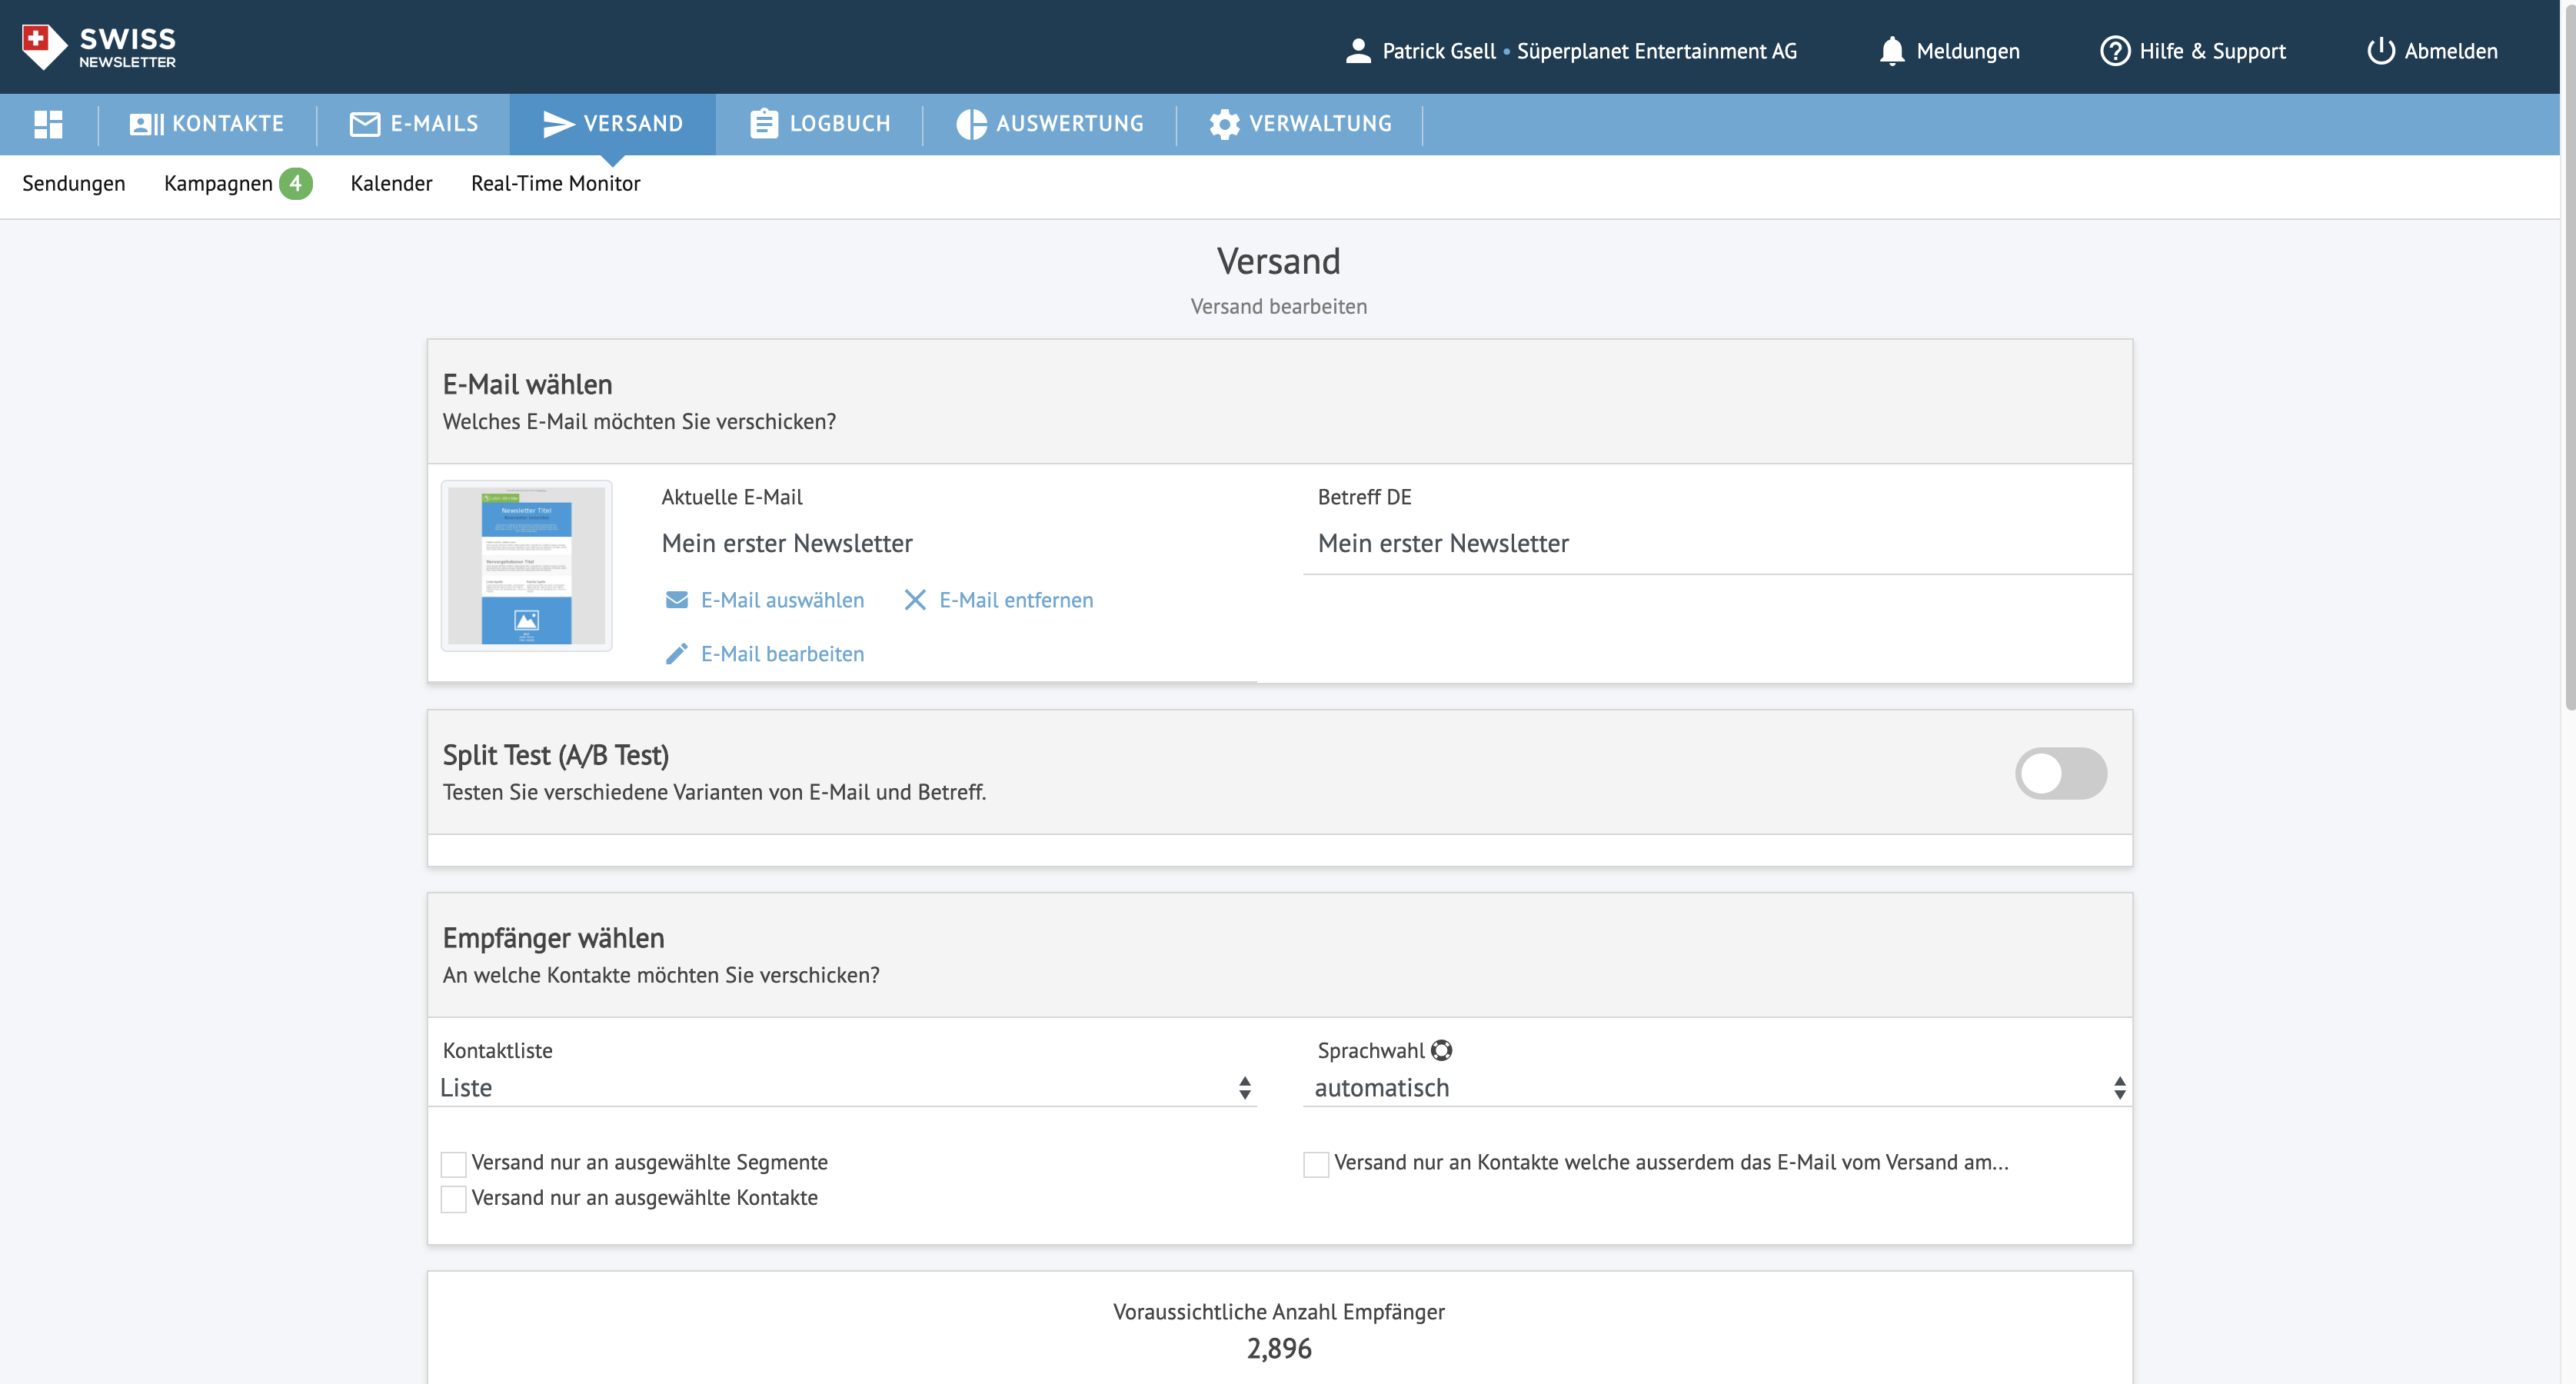Check Versand nur an ausgewählte Segmente

(x=454, y=1164)
